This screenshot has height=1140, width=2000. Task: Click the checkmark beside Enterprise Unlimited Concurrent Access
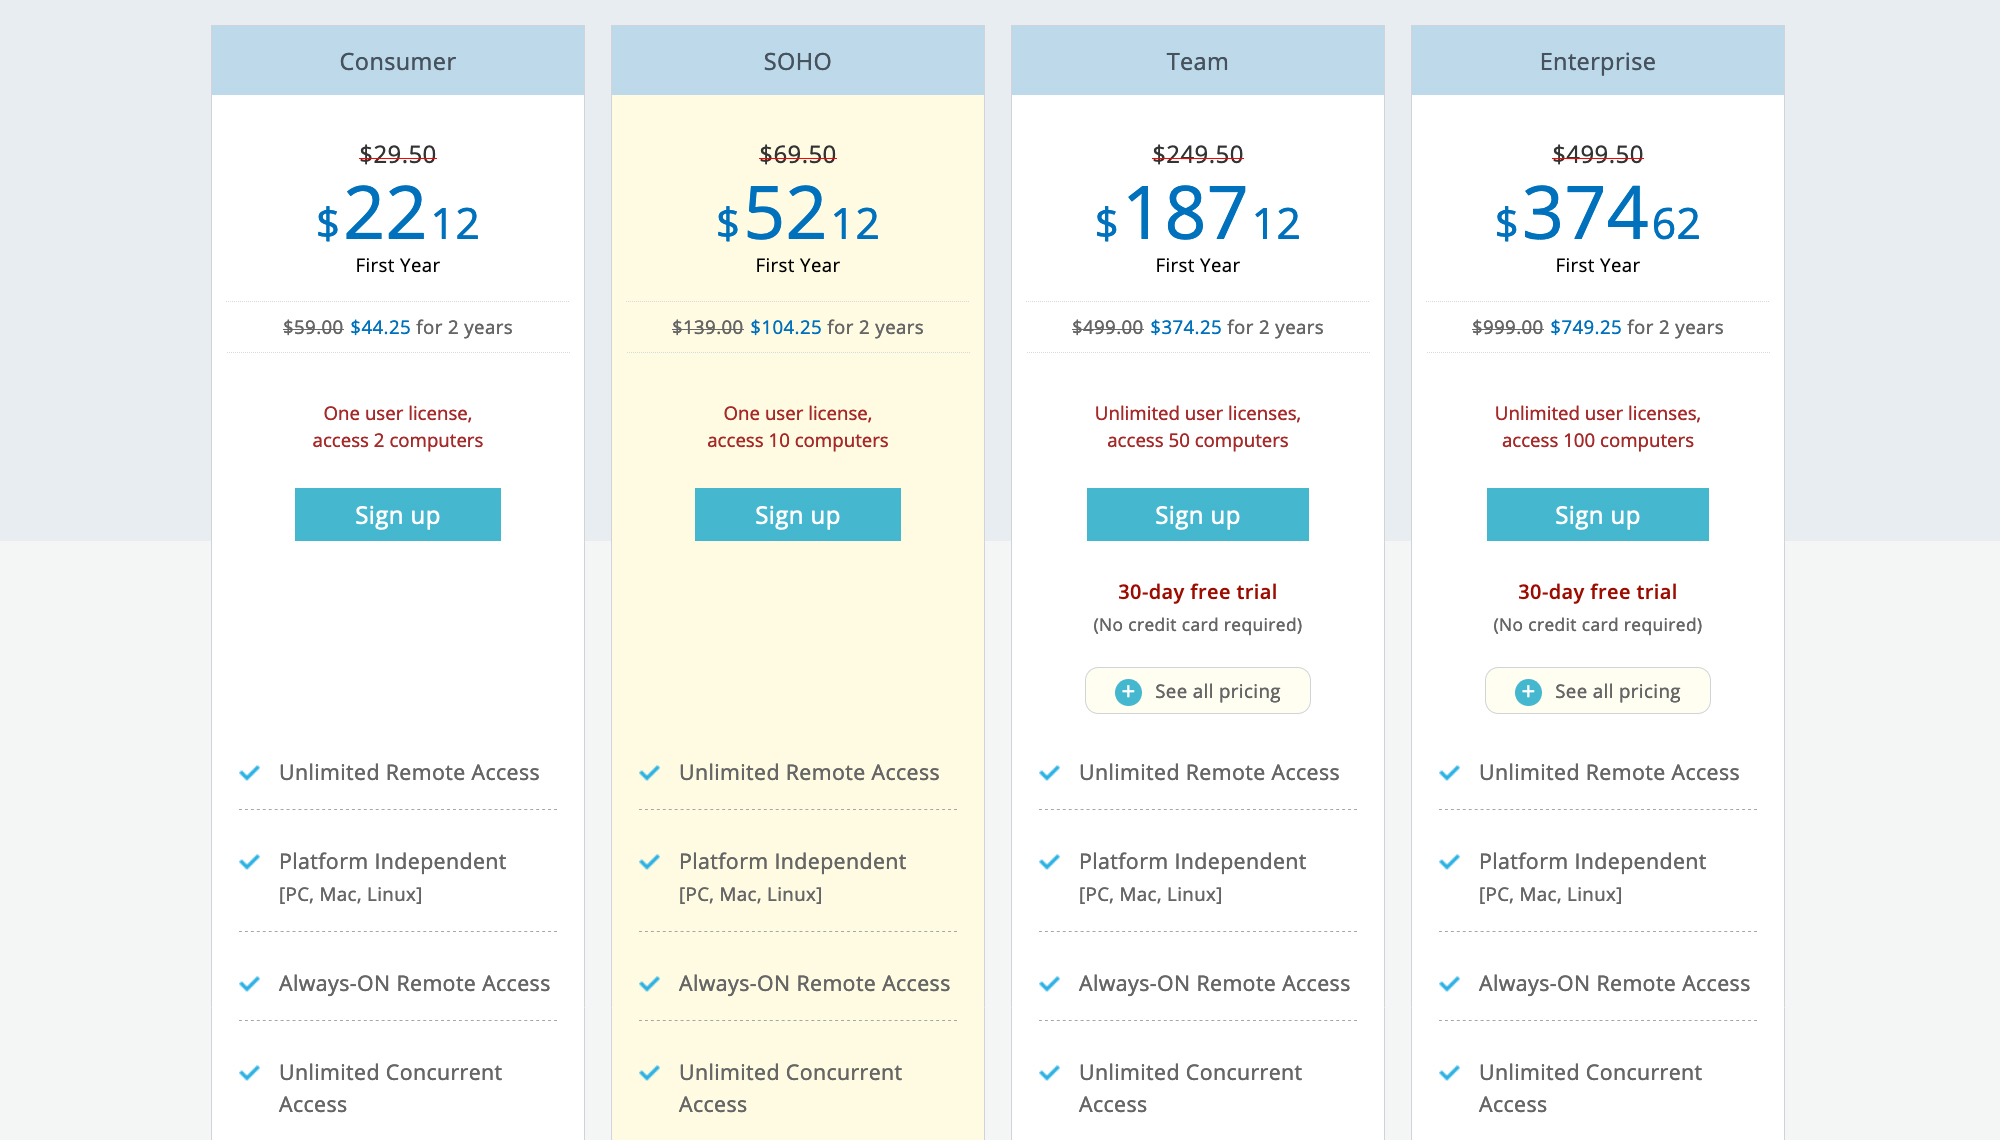click(1450, 1073)
